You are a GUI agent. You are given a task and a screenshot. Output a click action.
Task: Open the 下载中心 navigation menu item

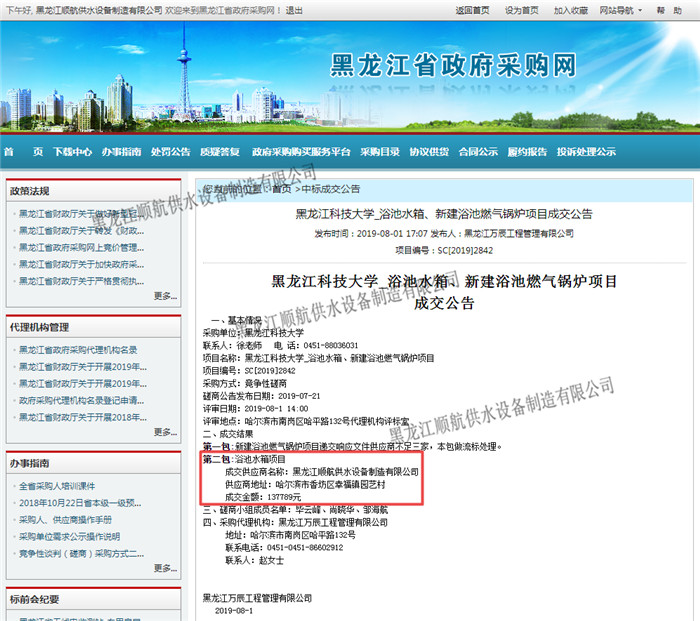pos(72,152)
